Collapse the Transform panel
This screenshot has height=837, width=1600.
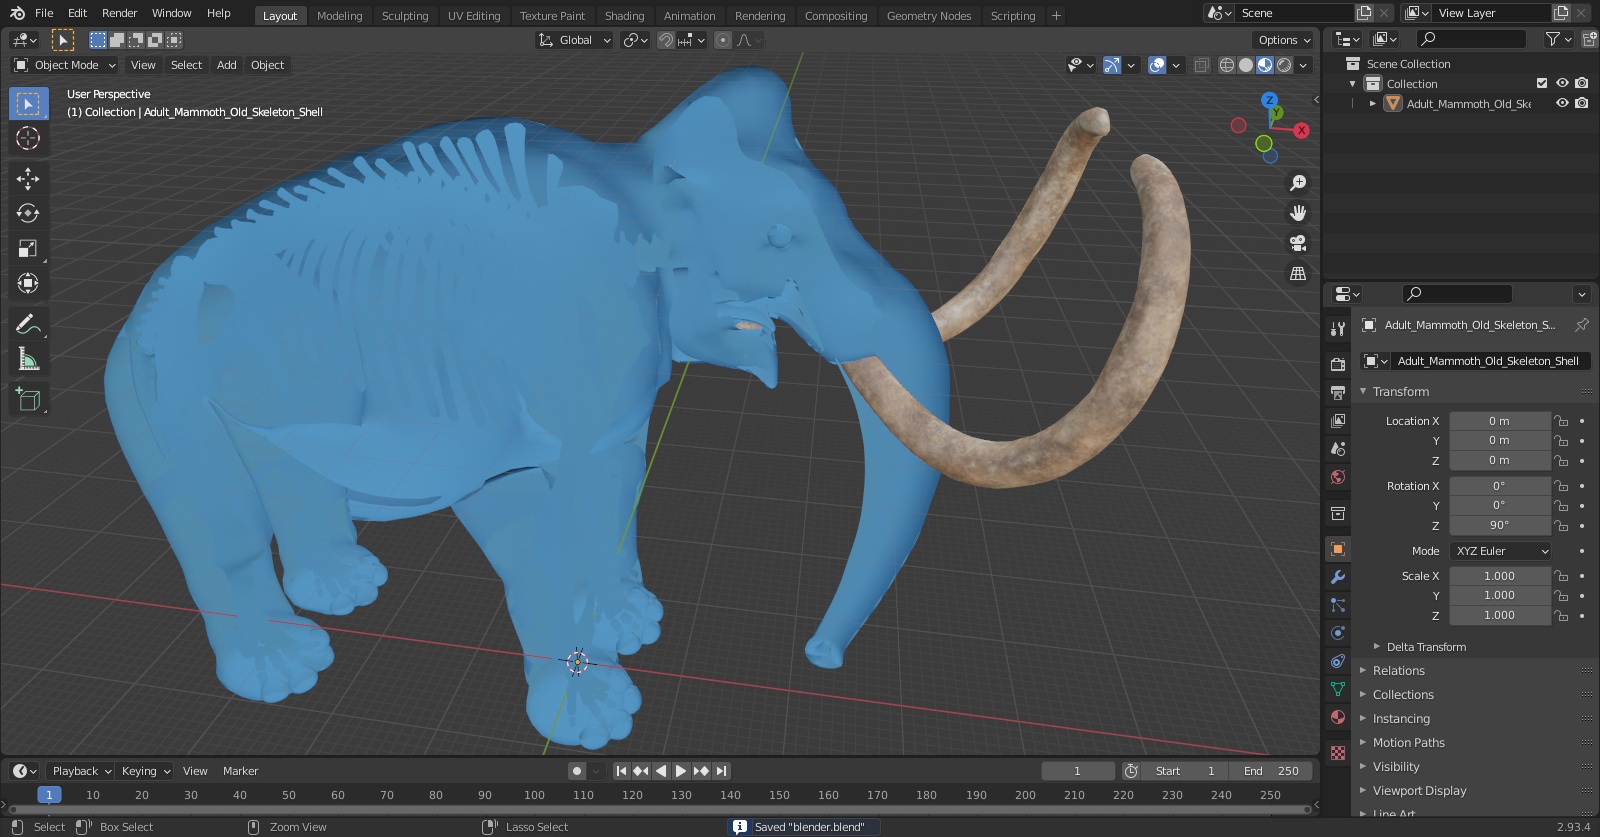pos(1400,392)
